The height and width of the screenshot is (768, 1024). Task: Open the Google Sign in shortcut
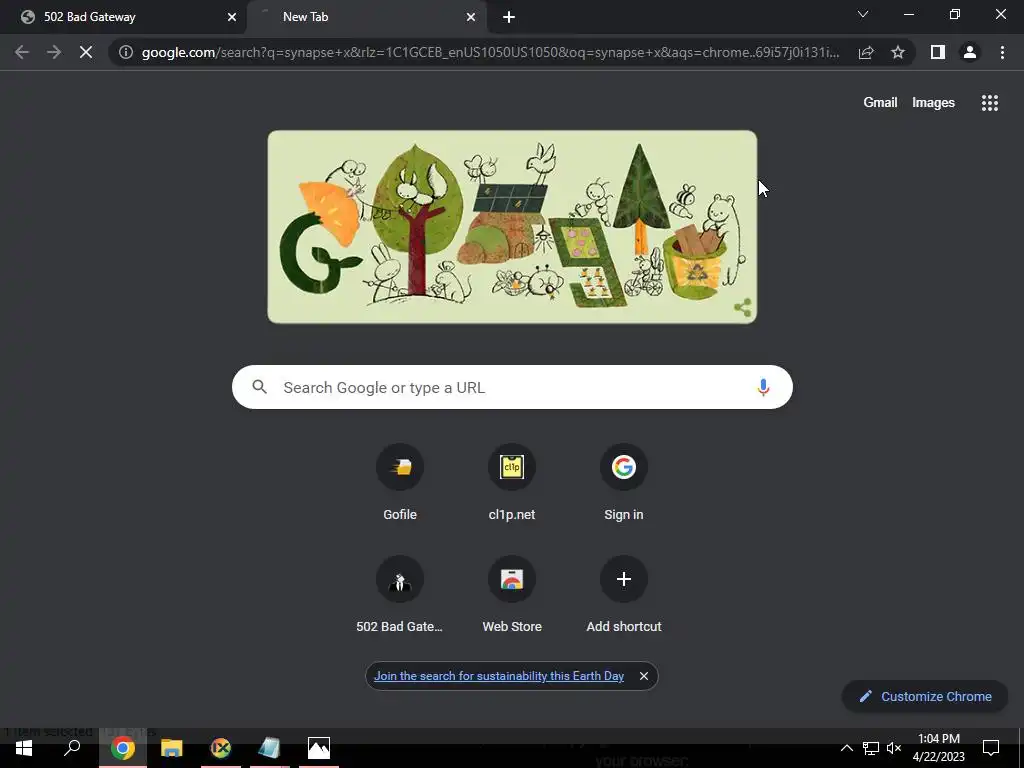[624, 483]
